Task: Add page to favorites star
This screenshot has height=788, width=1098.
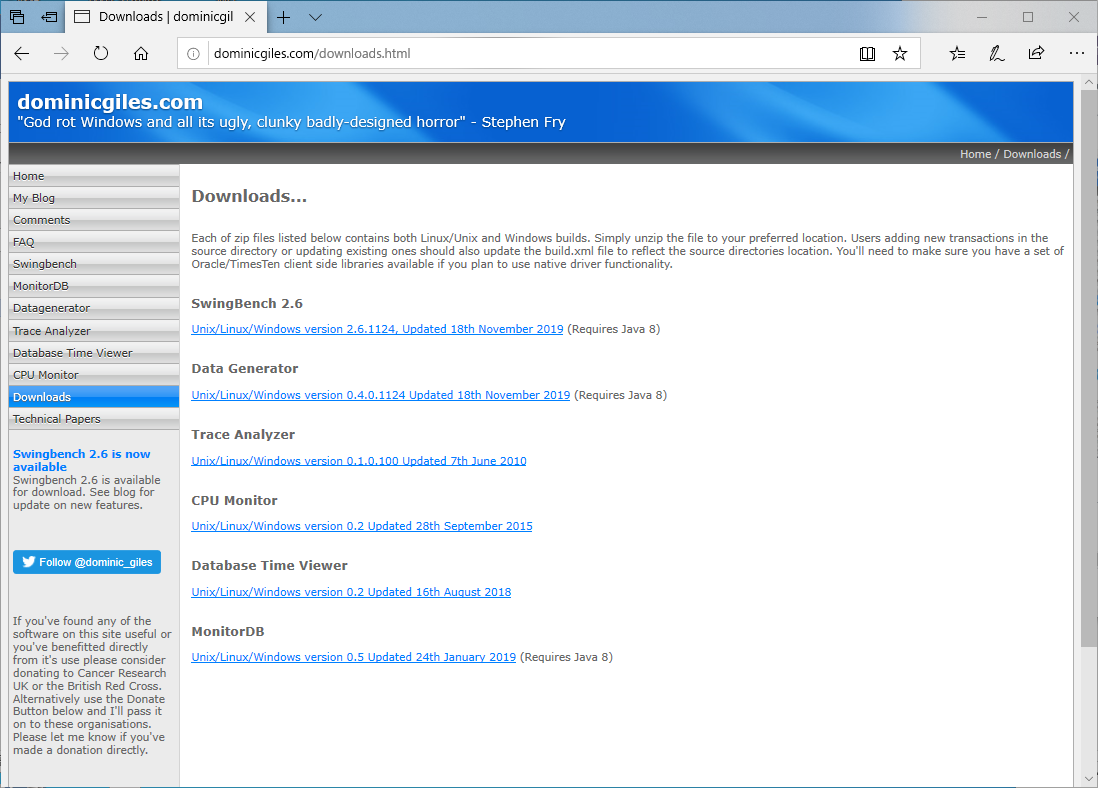Action: coord(900,53)
